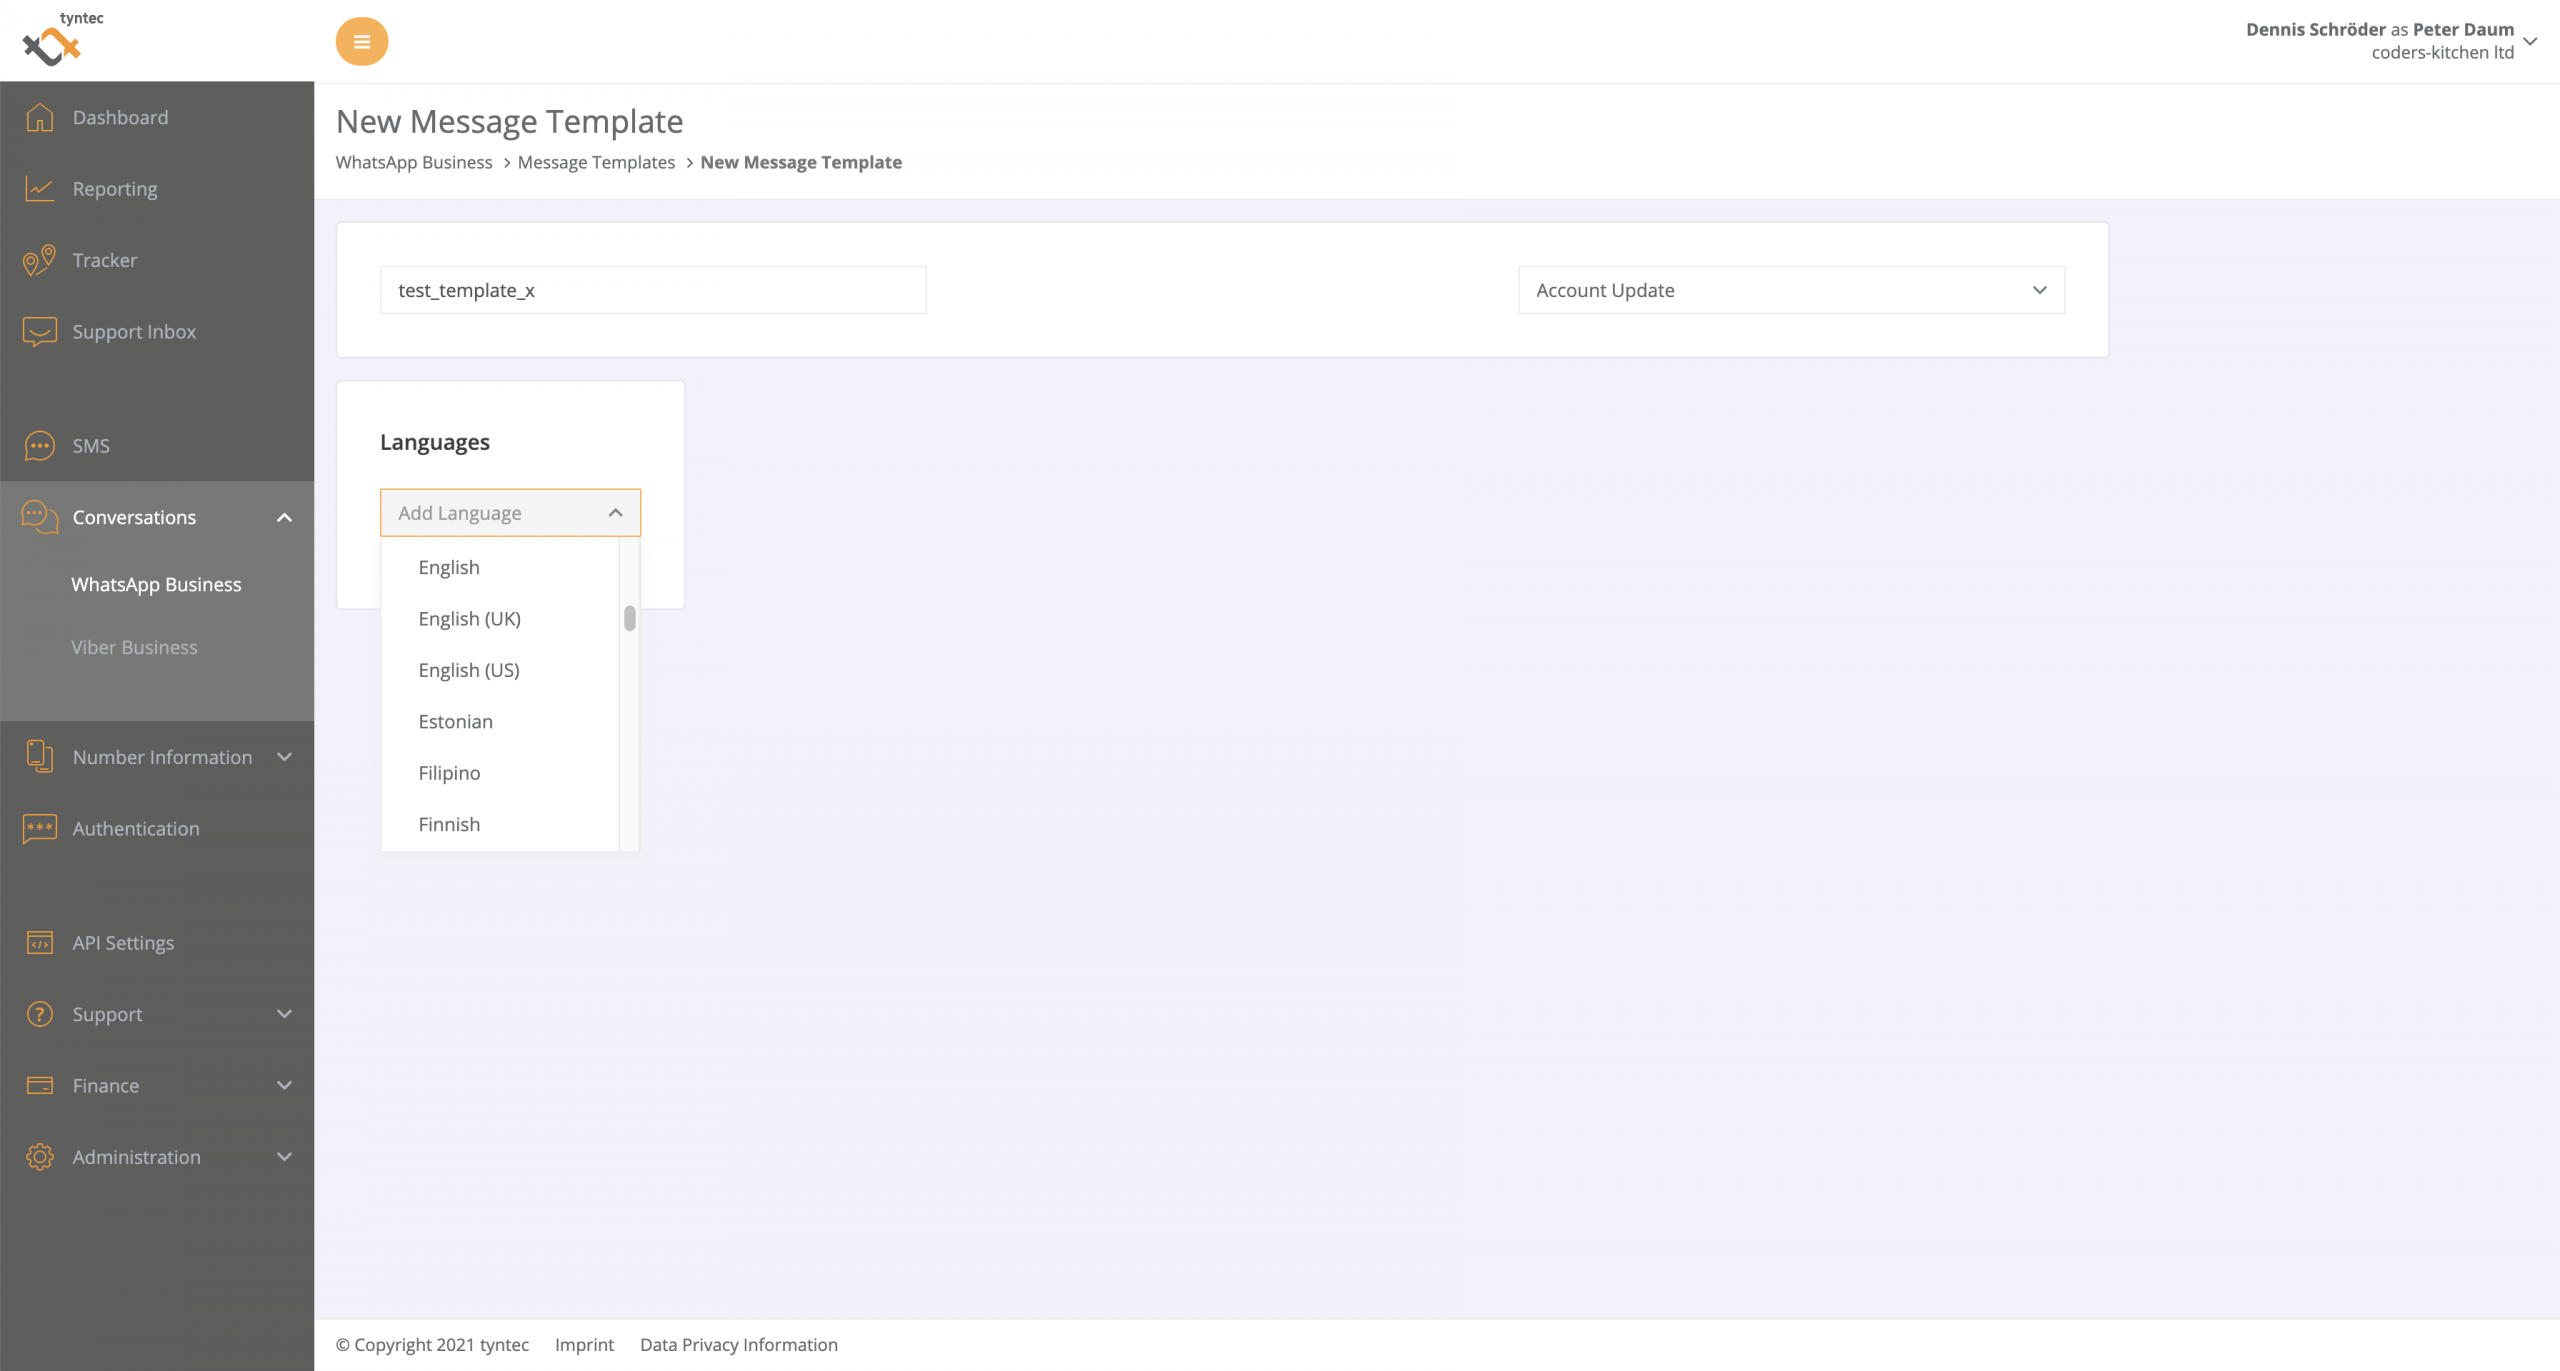Open the Data Privacy Information link
The image size is (2560, 1371).
click(x=738, y=1345)
